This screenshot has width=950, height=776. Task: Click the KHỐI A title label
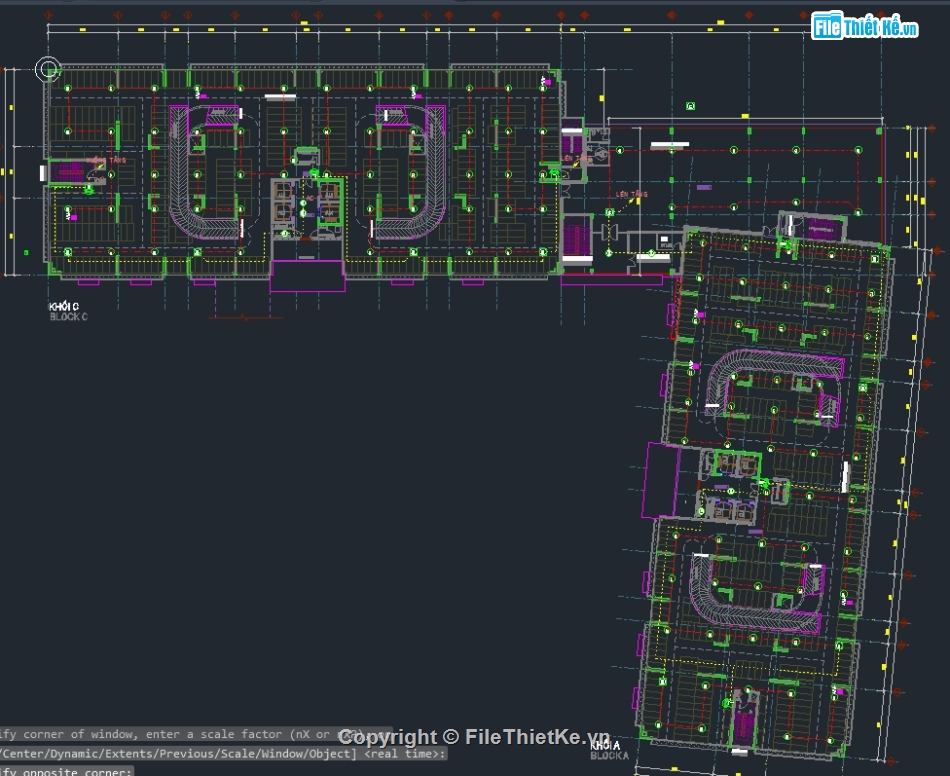(605, 745)
